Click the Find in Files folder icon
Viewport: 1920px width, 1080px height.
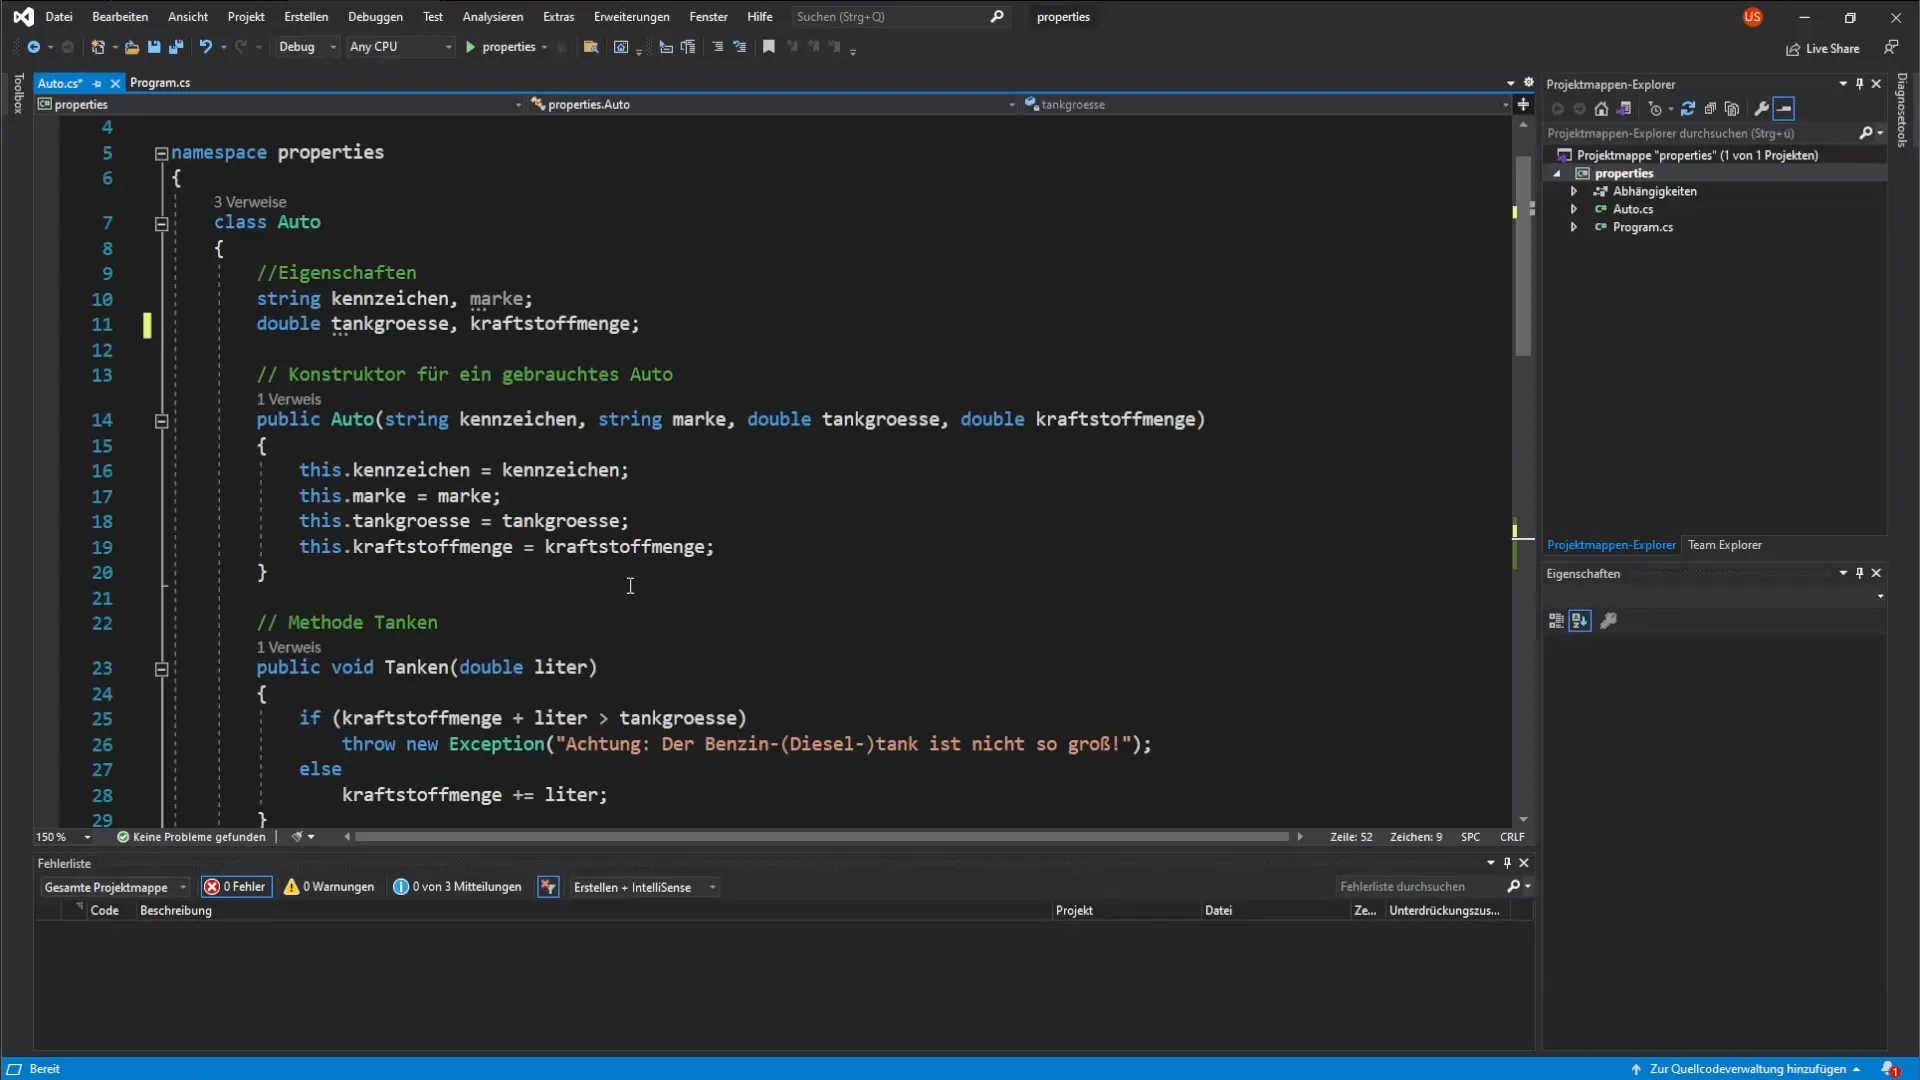click(591, 47)
